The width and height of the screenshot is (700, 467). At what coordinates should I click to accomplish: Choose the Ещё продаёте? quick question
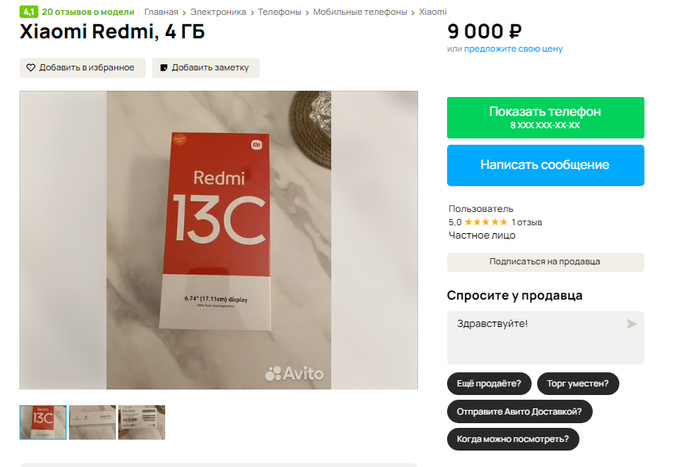[x=488, y=383]
